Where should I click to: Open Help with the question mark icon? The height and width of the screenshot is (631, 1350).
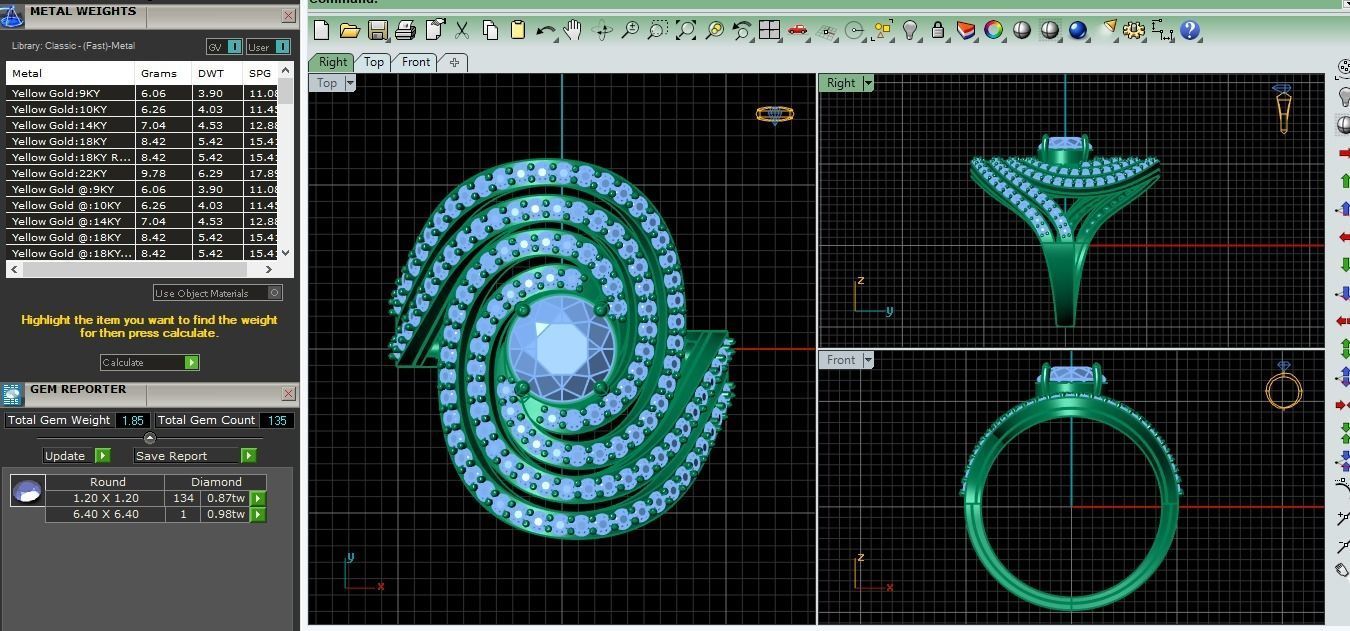tap(1190, 30)
